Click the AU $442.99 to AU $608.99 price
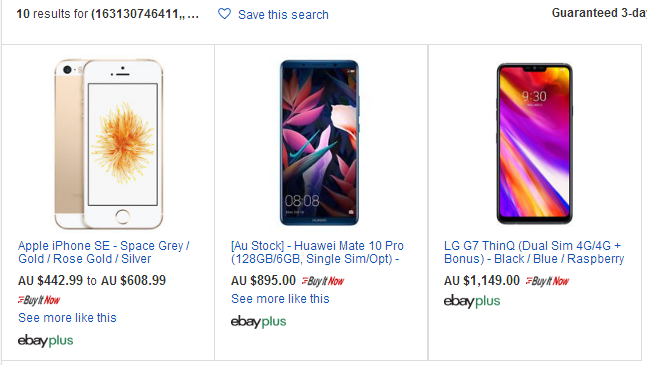The height and width of the screenshot is (365, 647). (92, 280)
